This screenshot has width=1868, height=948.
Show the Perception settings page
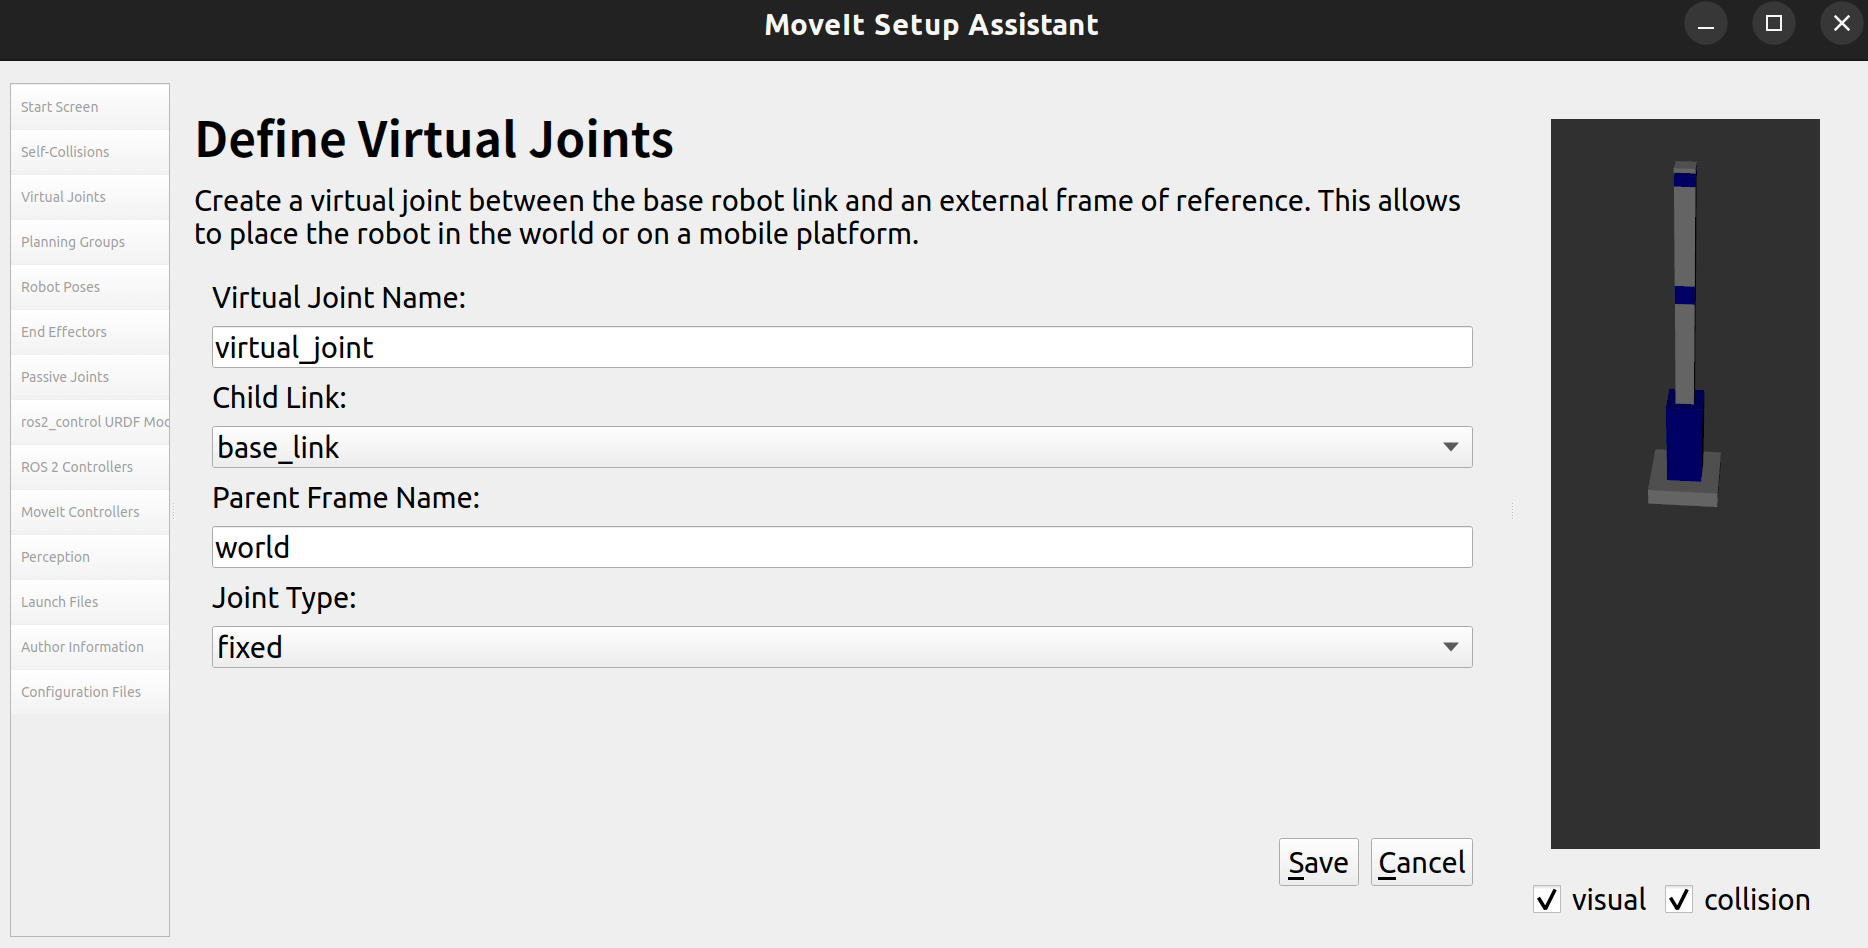pos(55,557)
